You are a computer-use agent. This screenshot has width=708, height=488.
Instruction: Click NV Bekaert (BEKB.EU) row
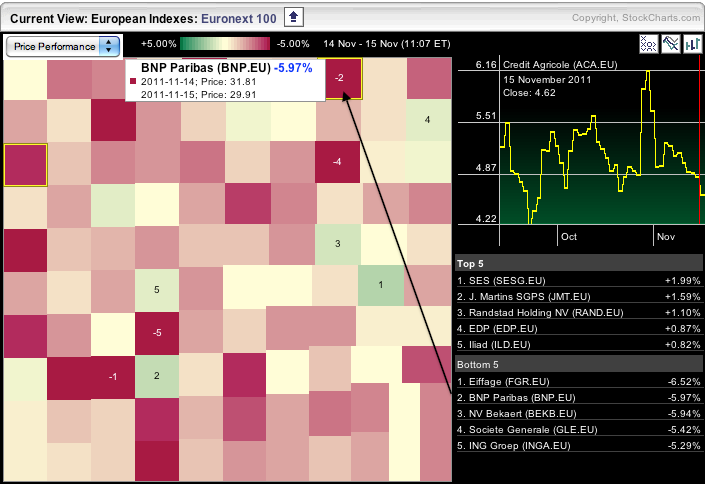pyautogui.click(x=579, y=414)
